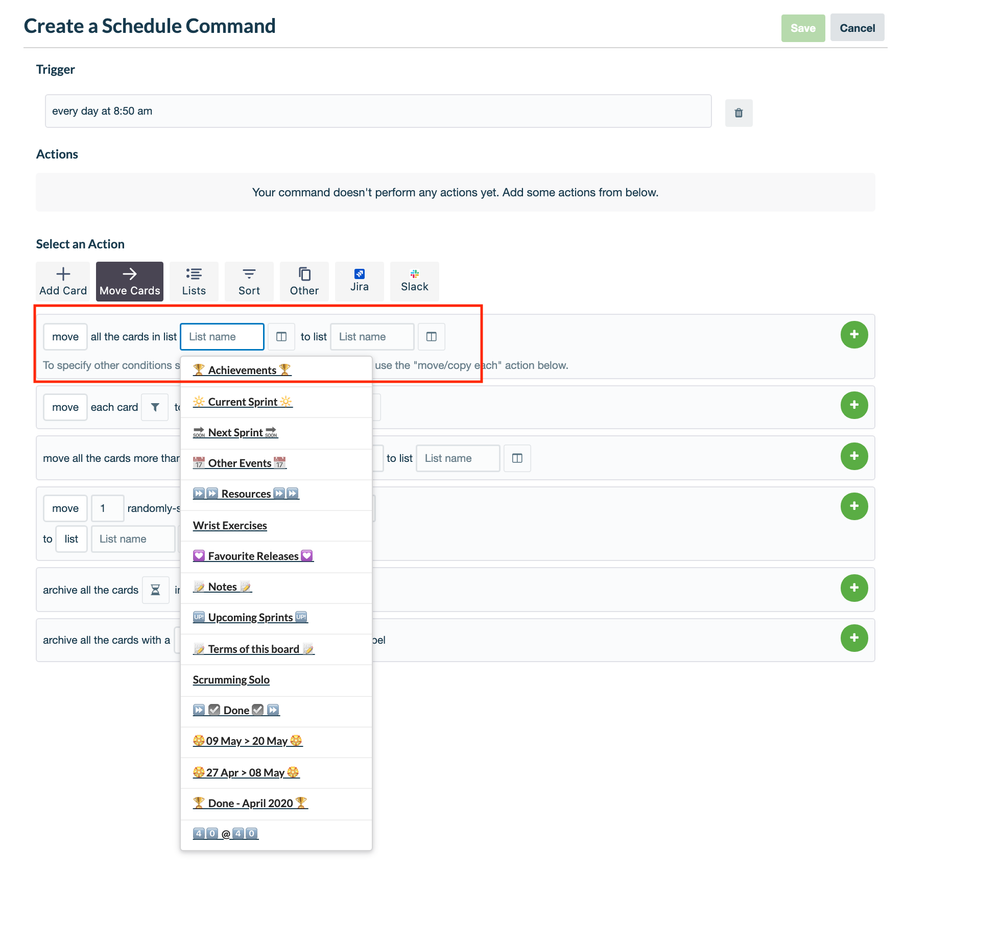This screenshot has height=934, width=999.
Task: Select Next Sprint in the dropdown
Action: click(x=277, y=433)
